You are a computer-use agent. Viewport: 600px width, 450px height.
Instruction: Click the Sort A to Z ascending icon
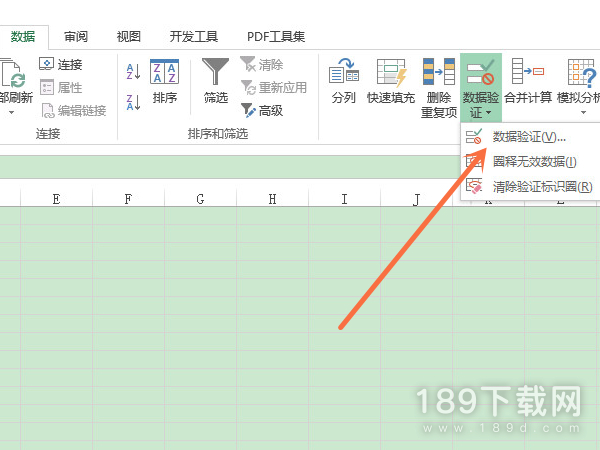(x=133, y=71)
